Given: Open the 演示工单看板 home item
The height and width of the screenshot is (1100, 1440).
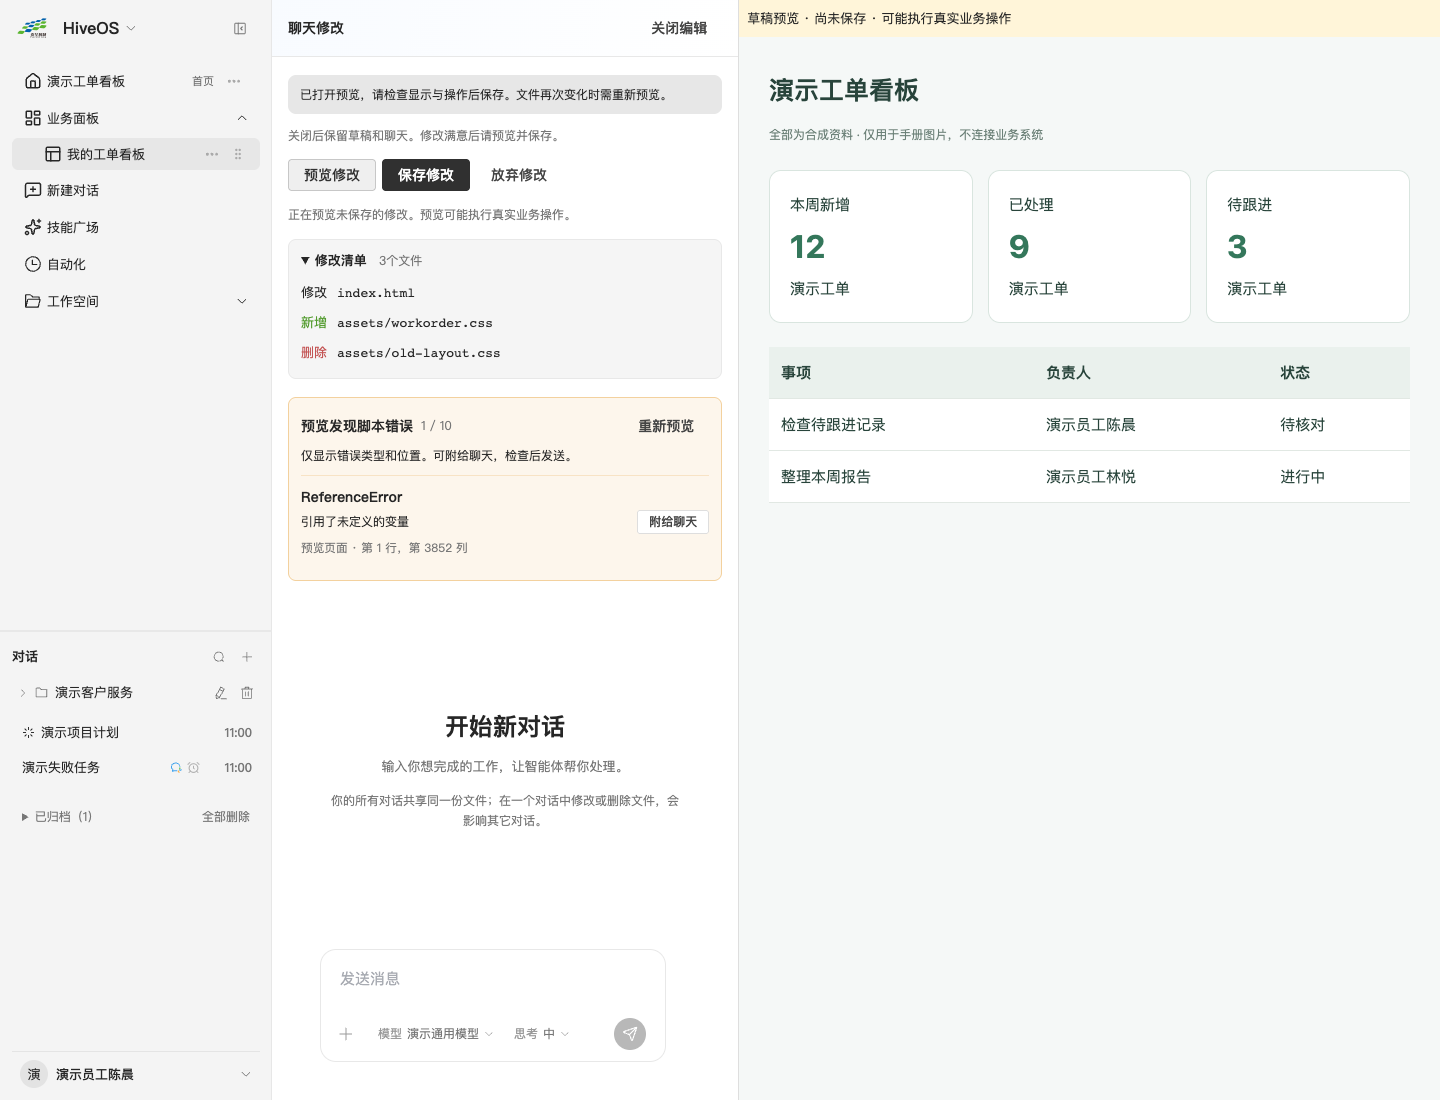Looking at the screenshot, I should pyautogui.click(x=136, y=81).
